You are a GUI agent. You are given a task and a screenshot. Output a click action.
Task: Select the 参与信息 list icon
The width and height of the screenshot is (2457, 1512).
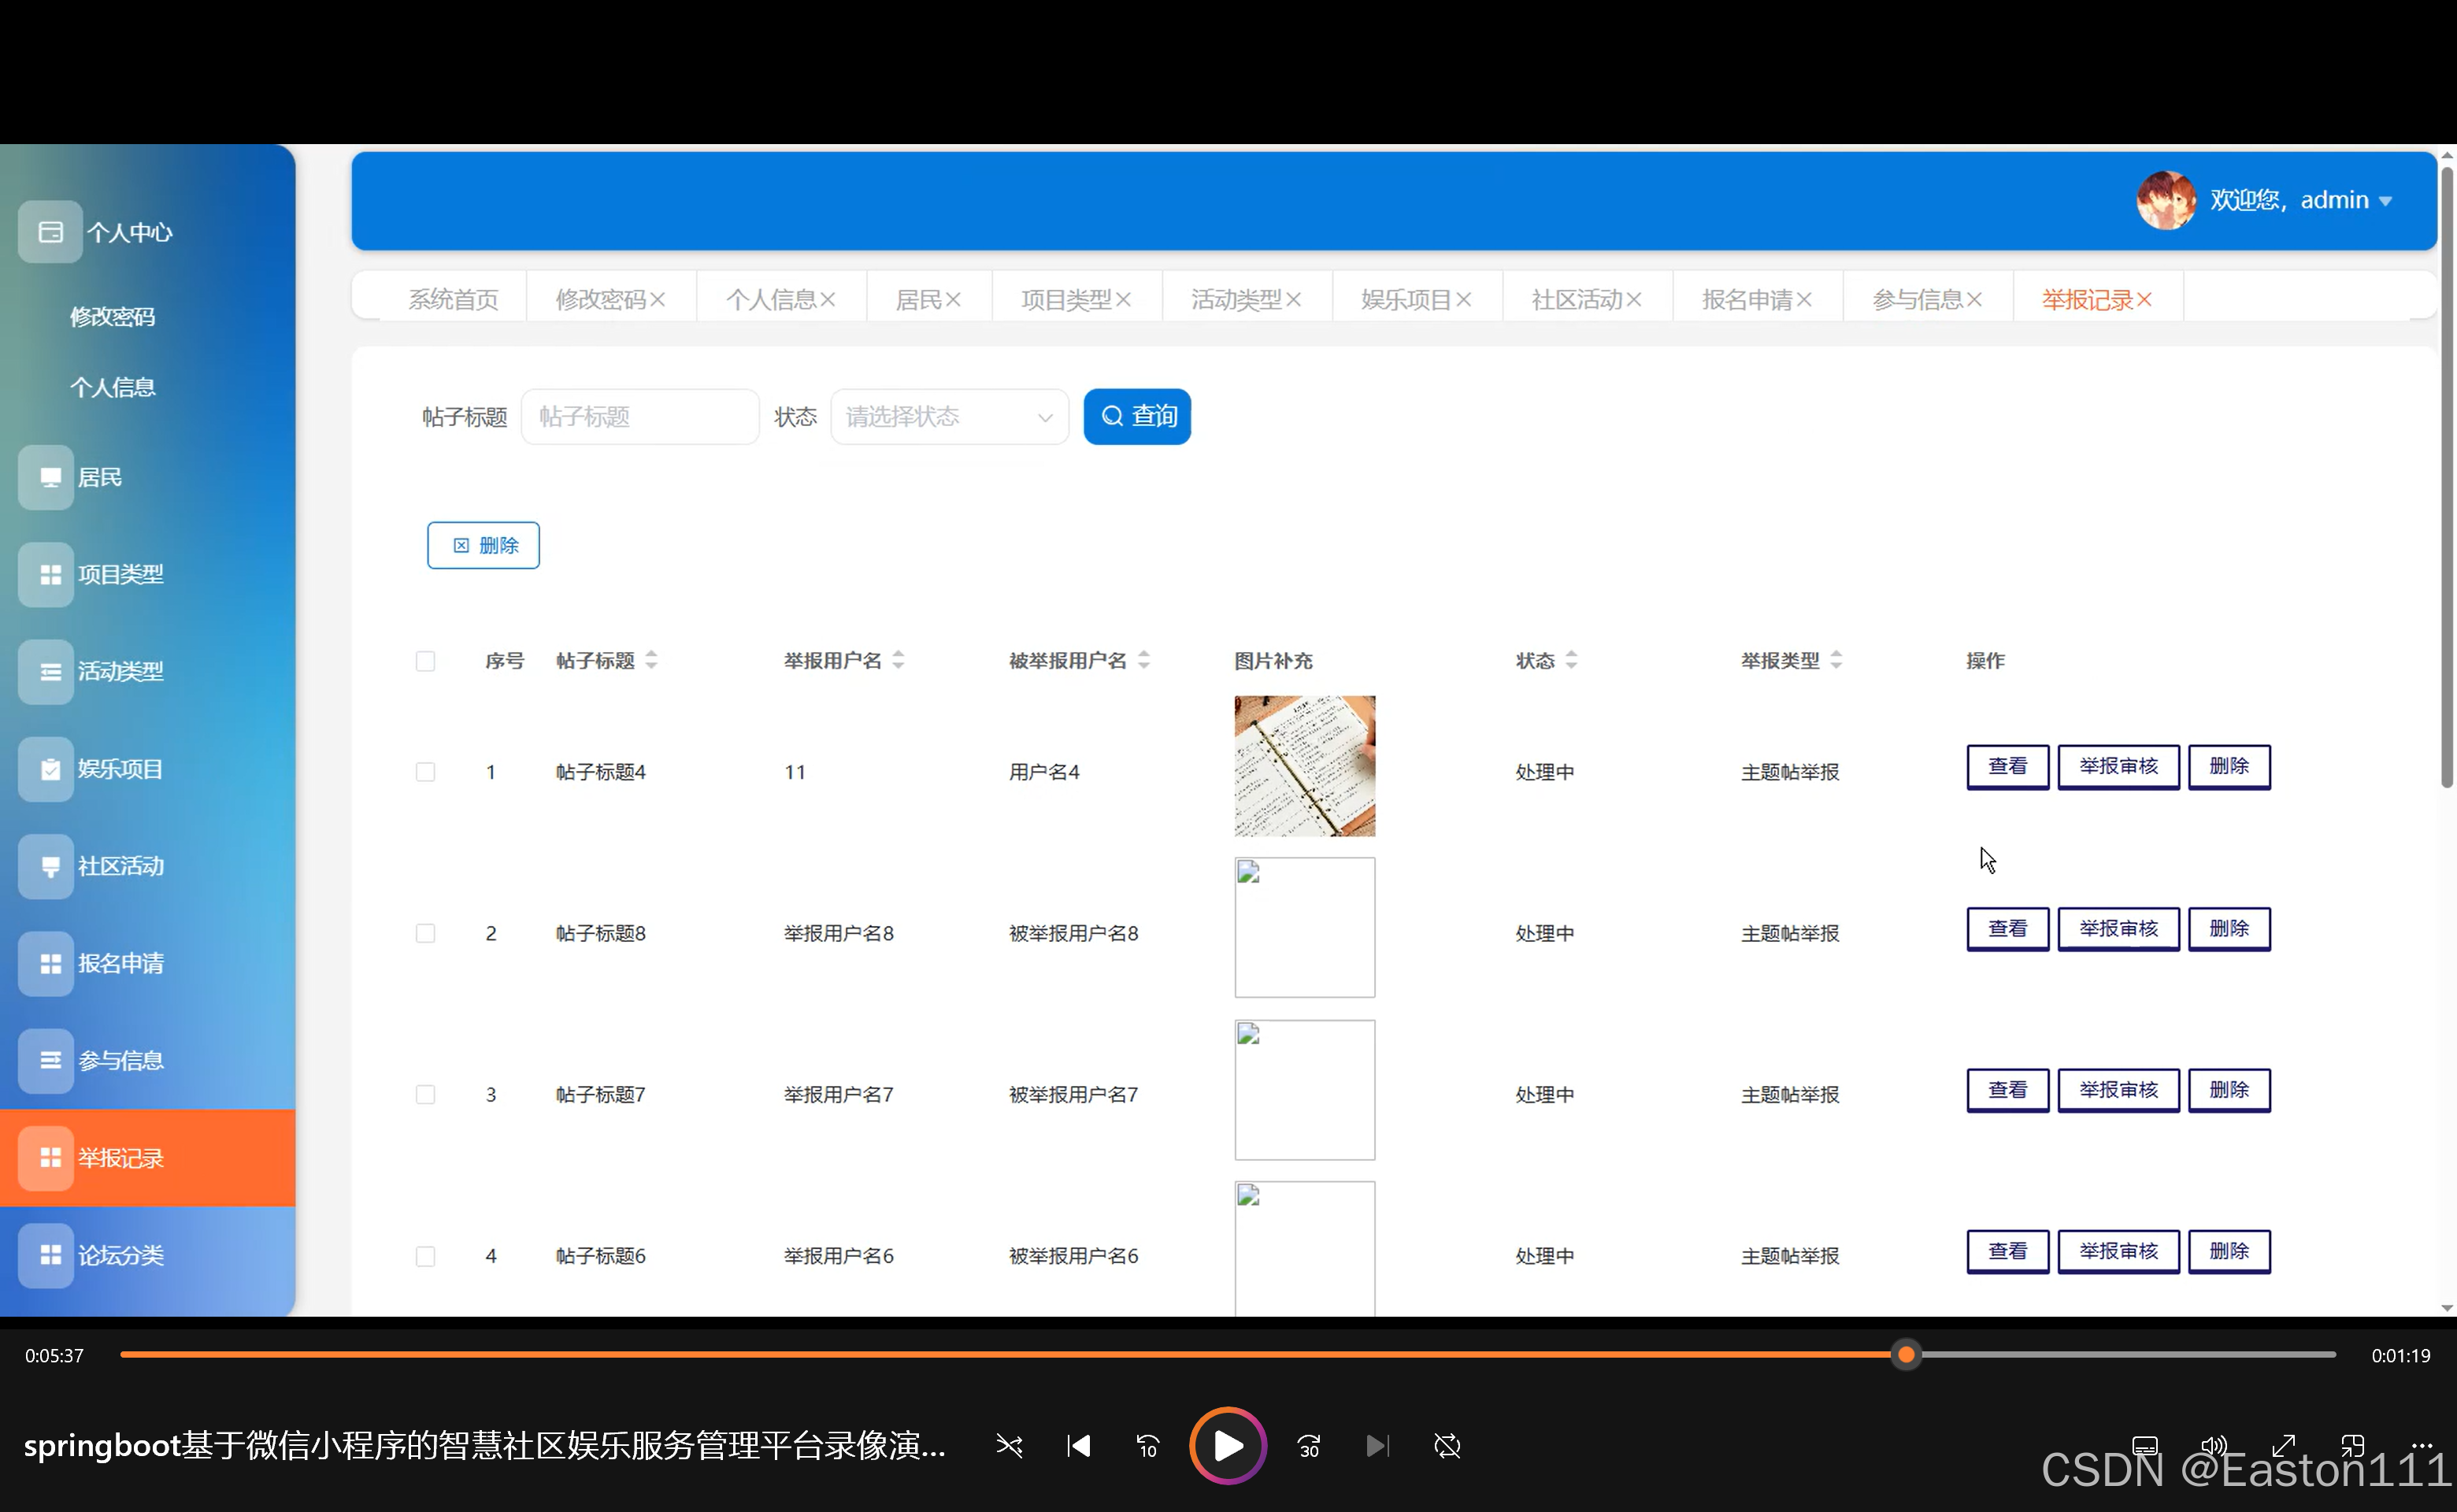point(46,1060)
